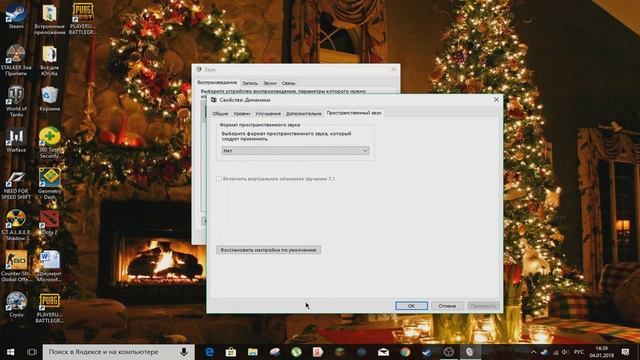This screenshot has height=360, width=640.
Task: Open the Recycle Bin icon
Action: click(49, 98)
